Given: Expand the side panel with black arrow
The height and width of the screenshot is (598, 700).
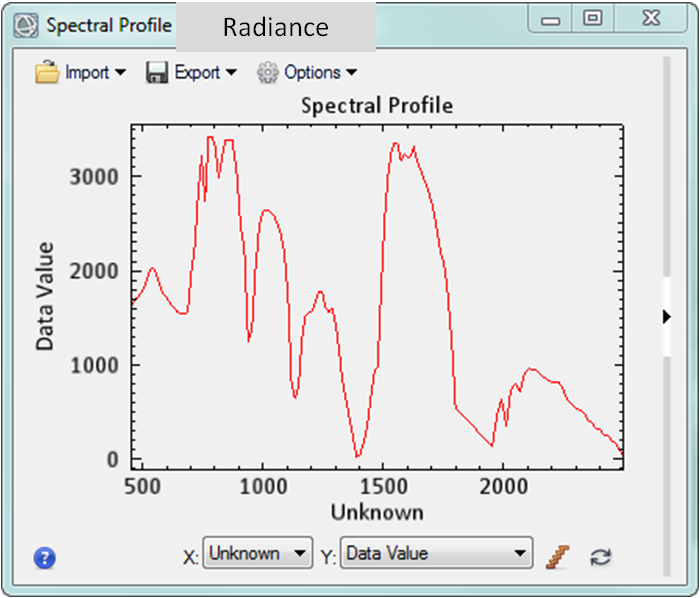Looking at the screenshot, I should (x=667, y=317).
